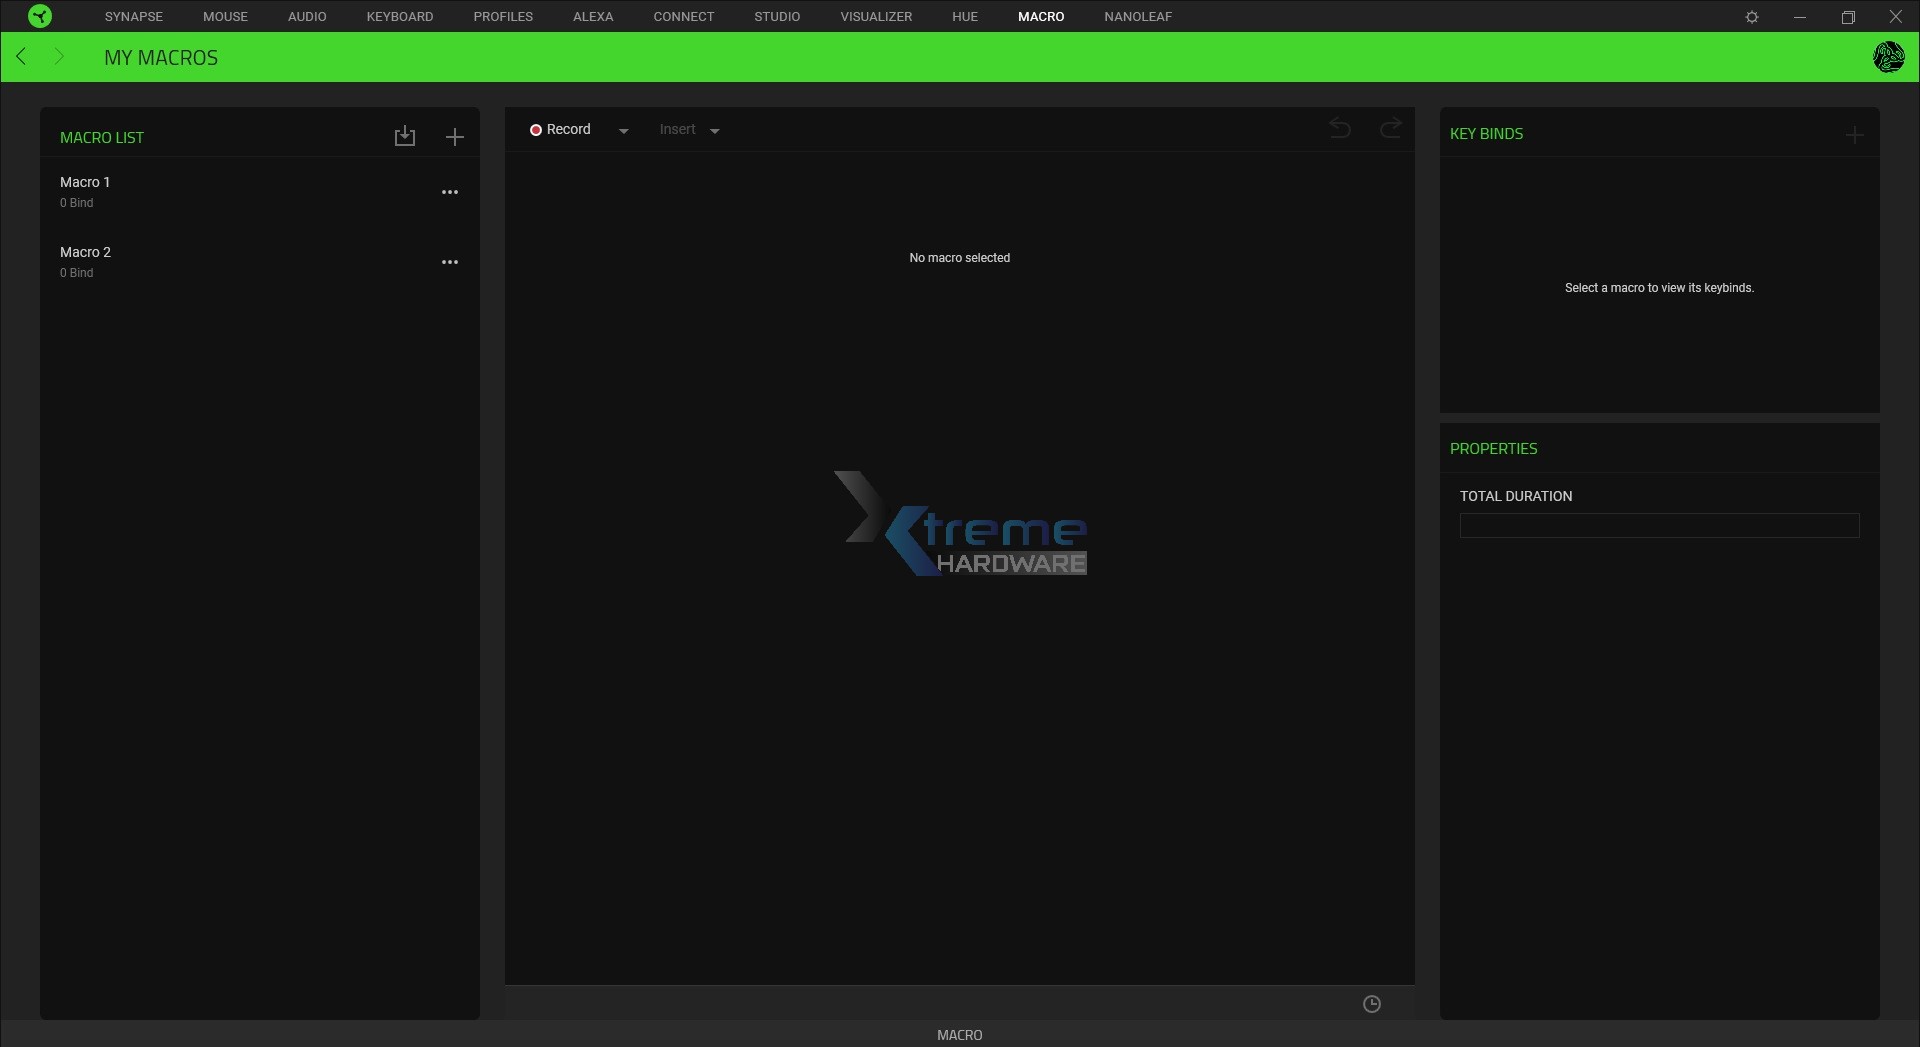Open the user profile avatar
Image resolution: width=1920 pixels, height=1047 pixels.
tap(1888, 57)
